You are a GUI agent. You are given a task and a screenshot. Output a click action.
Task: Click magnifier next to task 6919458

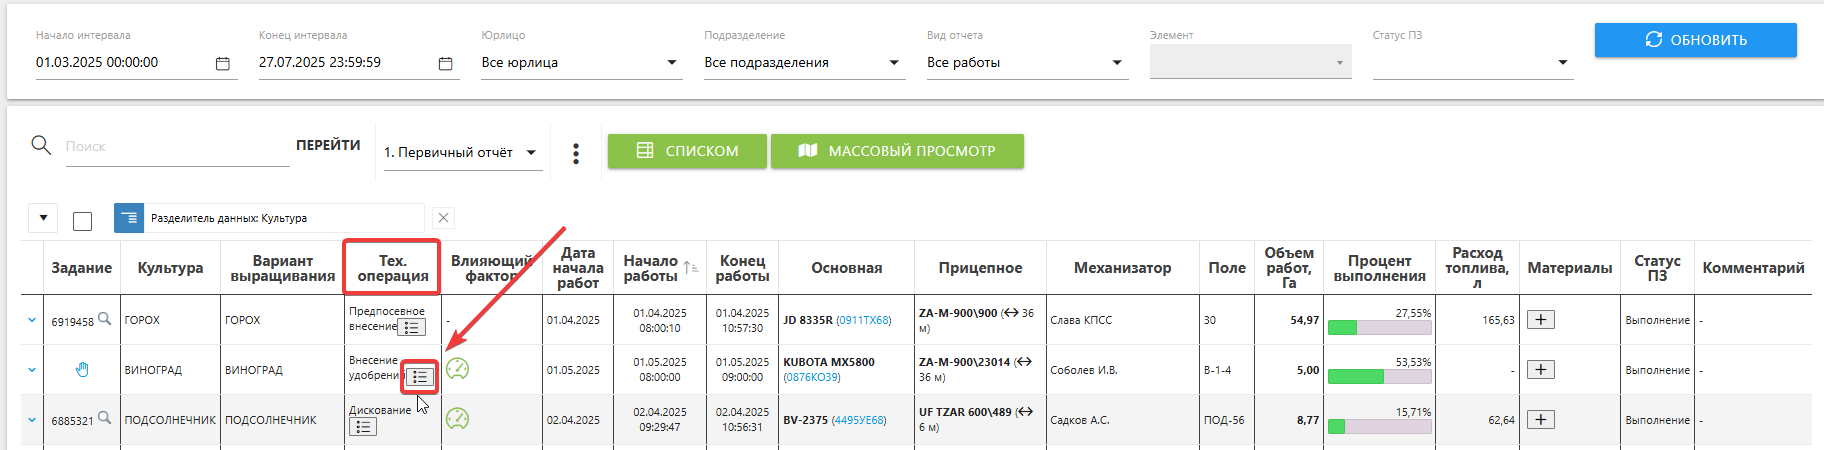click(x=104, y=319)
